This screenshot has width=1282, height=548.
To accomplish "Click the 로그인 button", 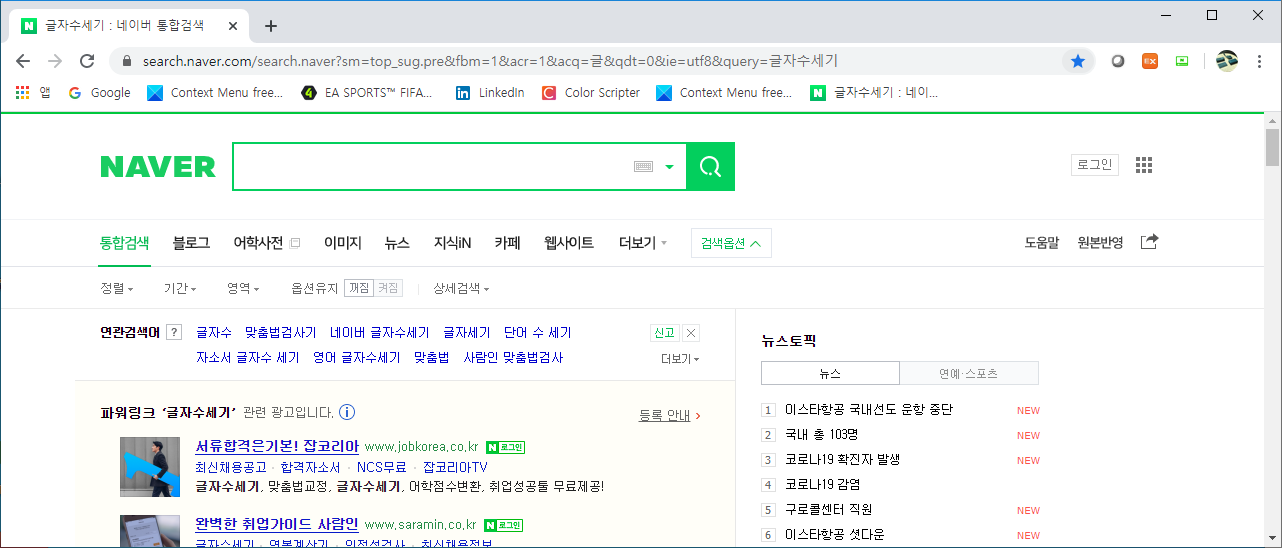I will point(1095,165).
